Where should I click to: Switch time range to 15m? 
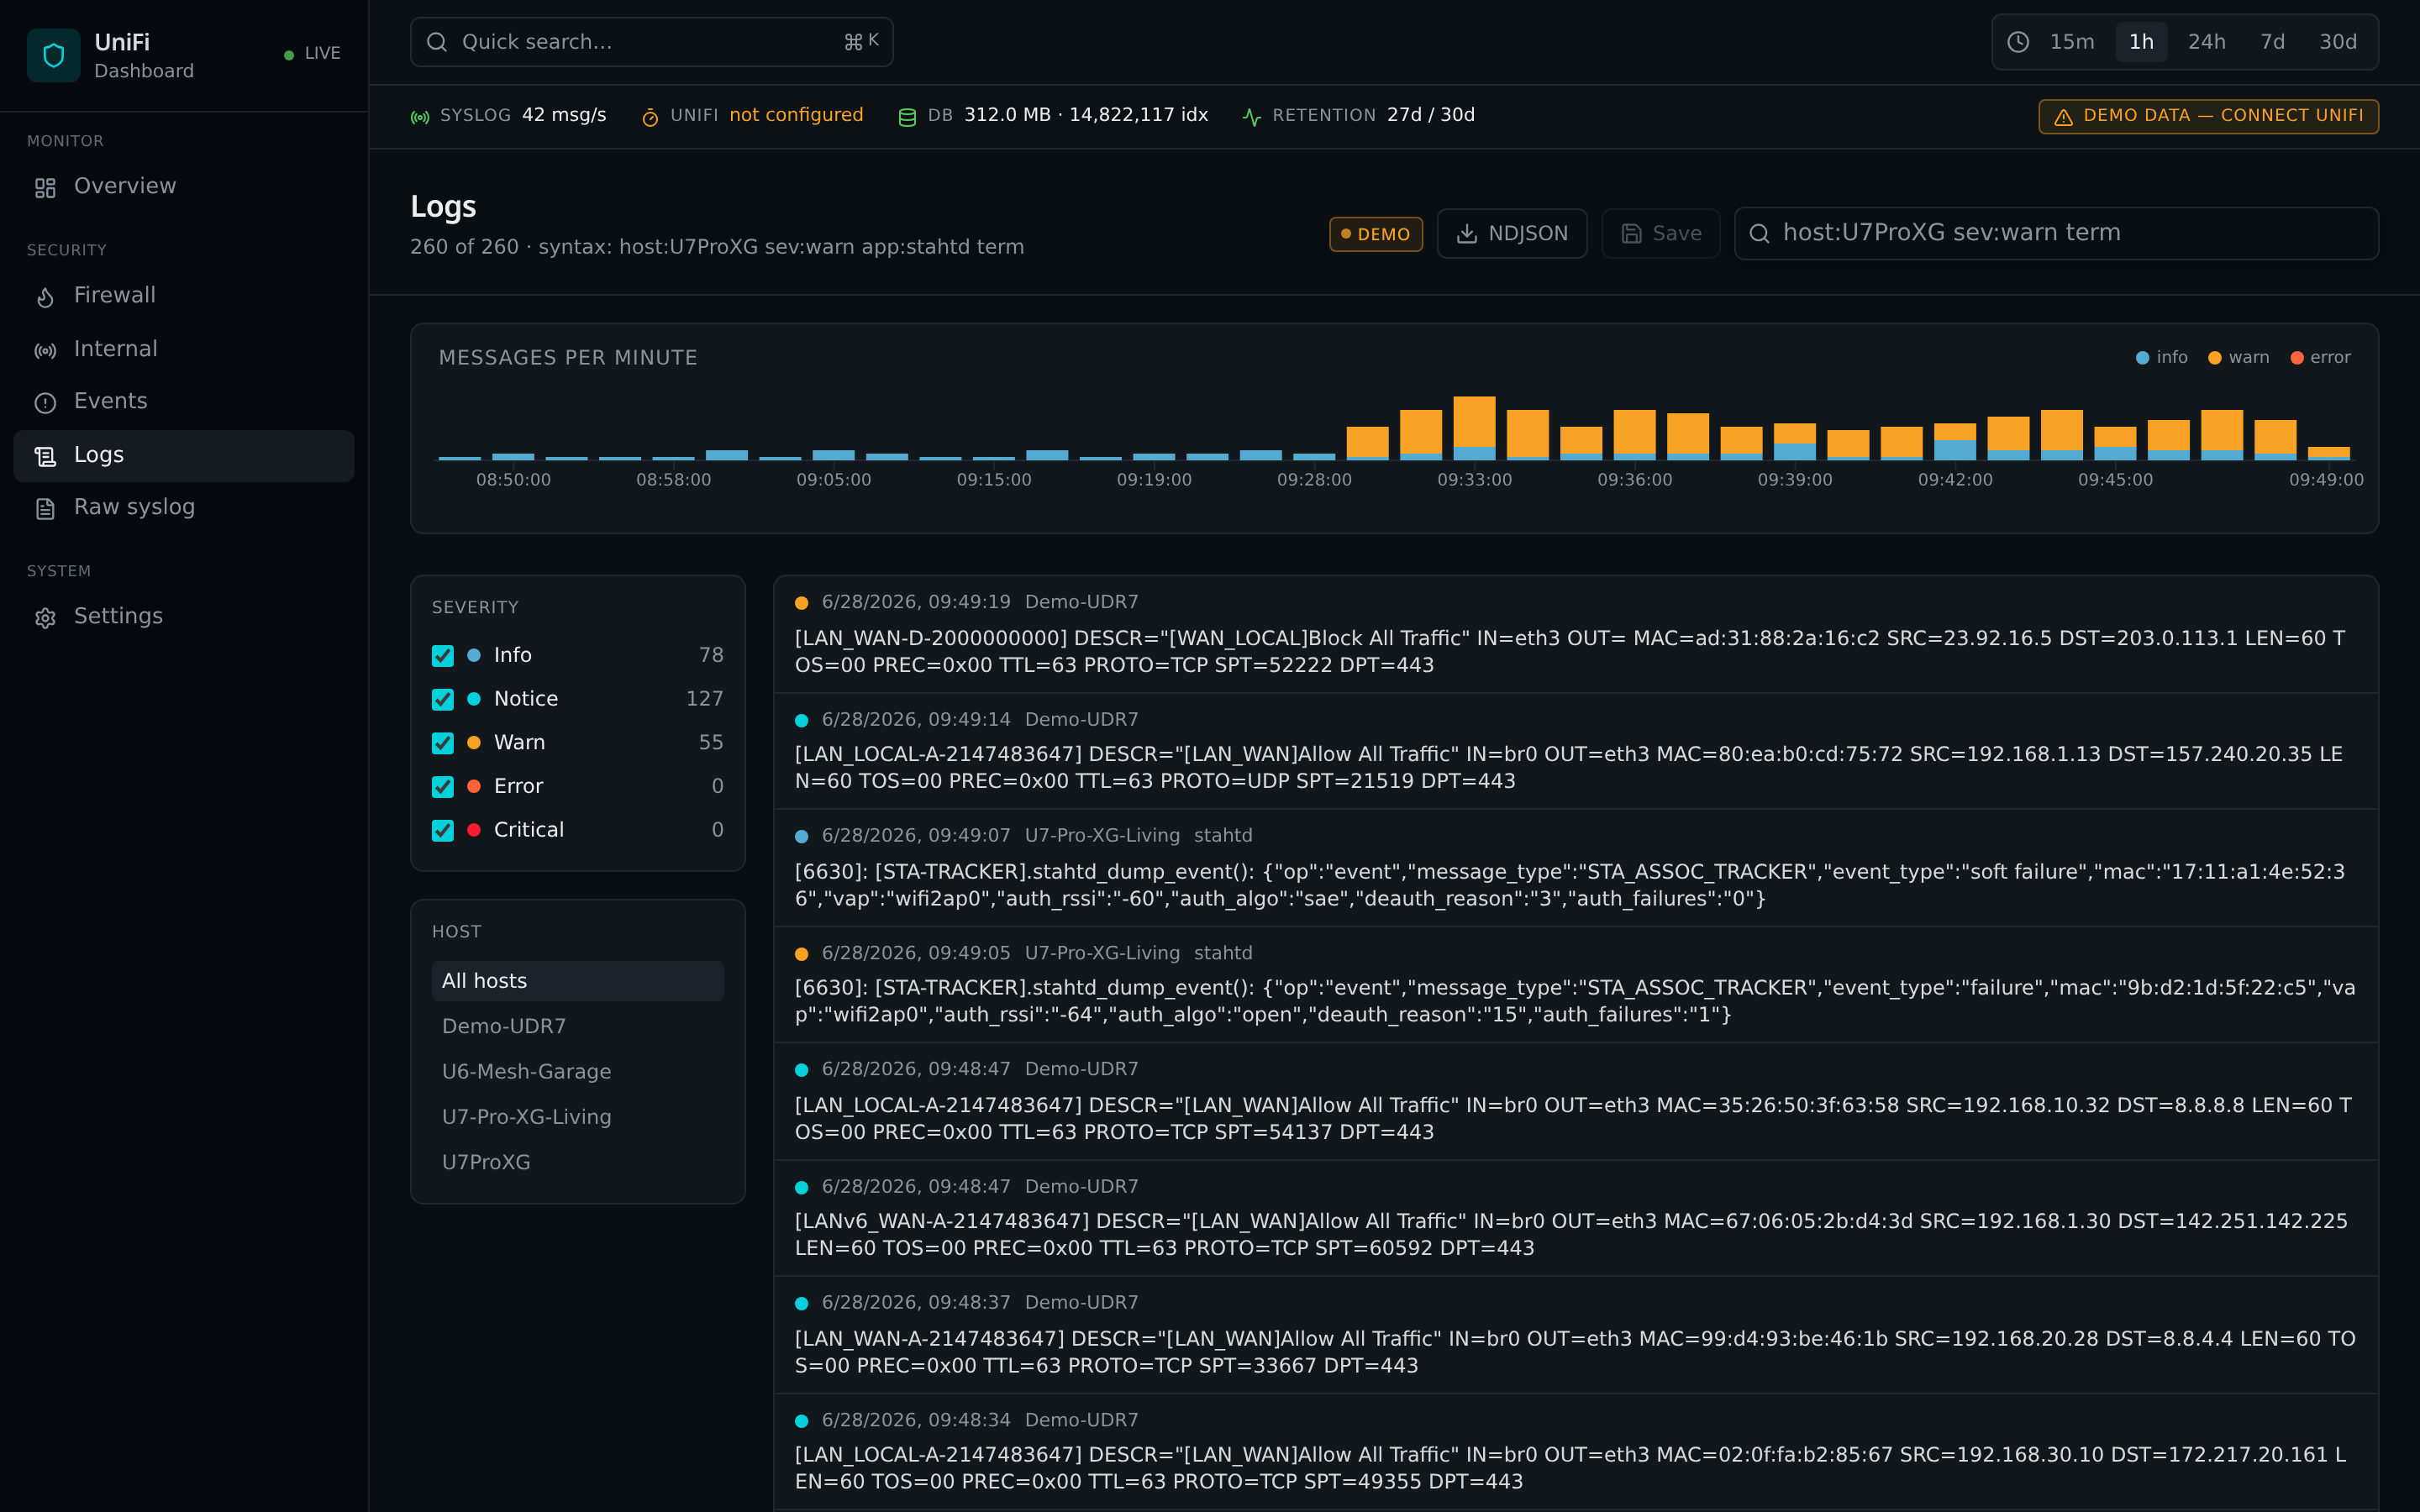tap(2072, 42)
